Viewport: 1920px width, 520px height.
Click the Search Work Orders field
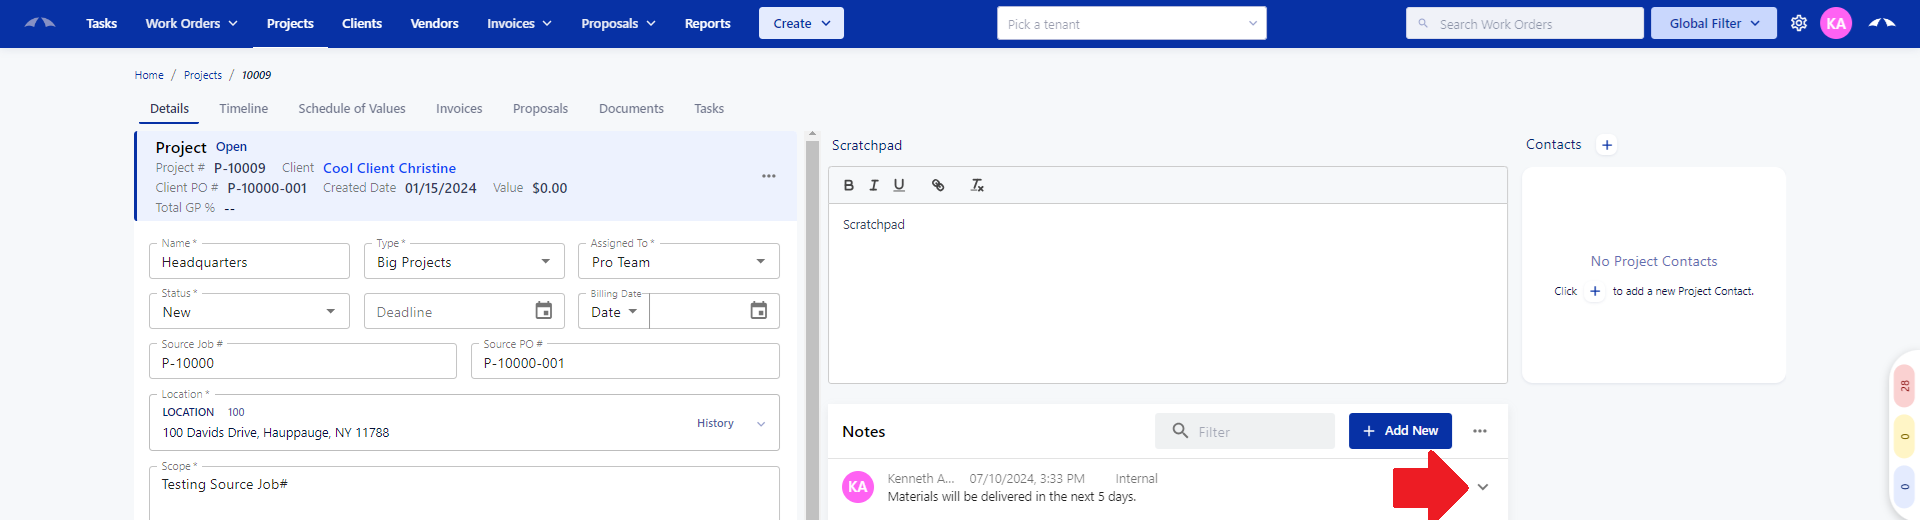pos(1525,24)
